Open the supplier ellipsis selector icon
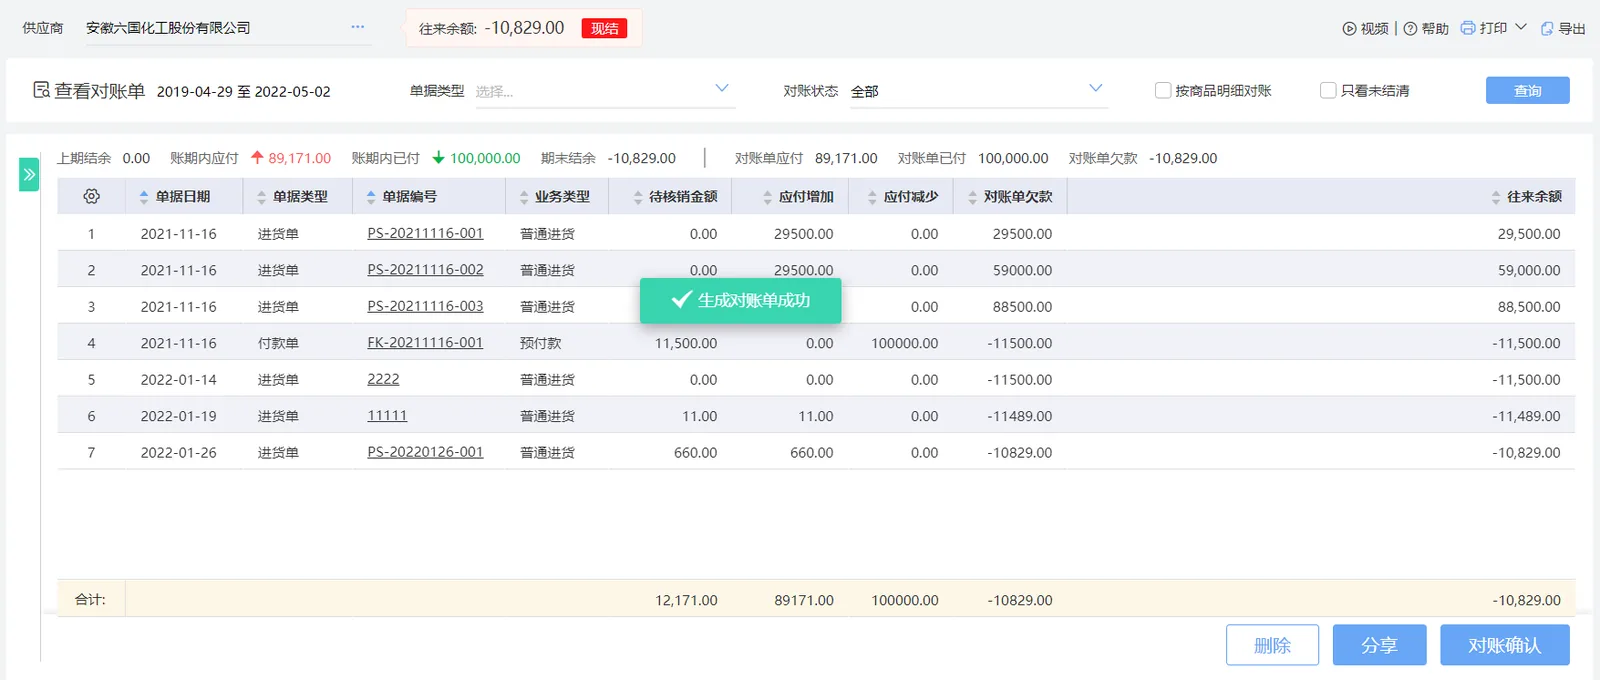Screen dimensions: 1600x680 tap(357, 27)
